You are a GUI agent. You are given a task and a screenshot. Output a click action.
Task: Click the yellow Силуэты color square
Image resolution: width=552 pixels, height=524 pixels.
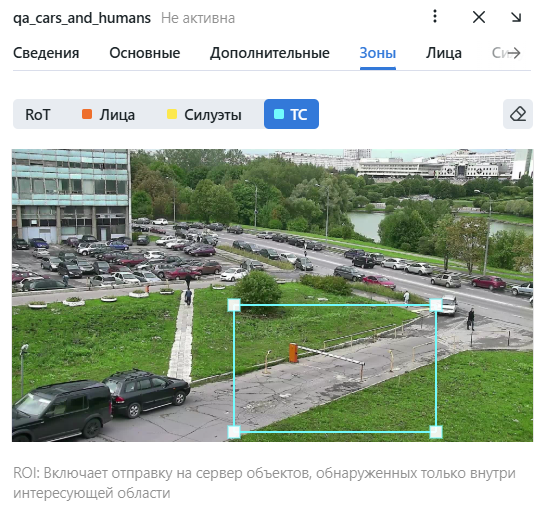click(x=171, y=114)
